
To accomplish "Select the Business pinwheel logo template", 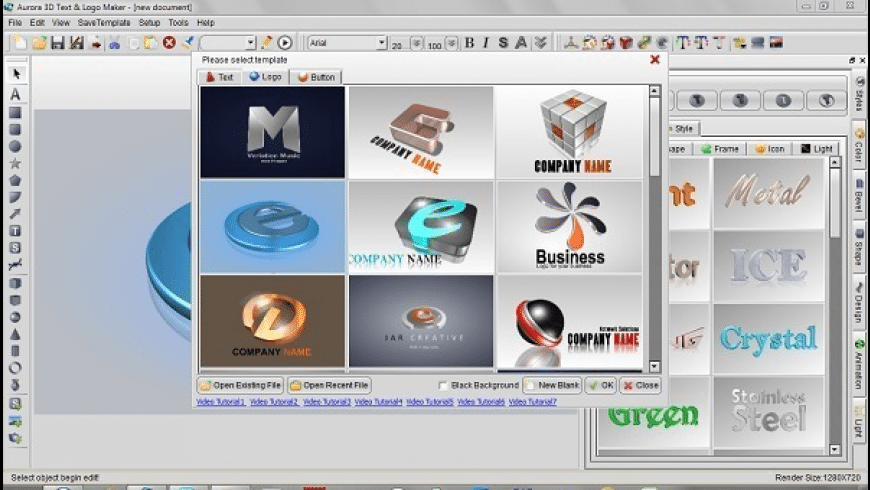I will coord(570,226).
